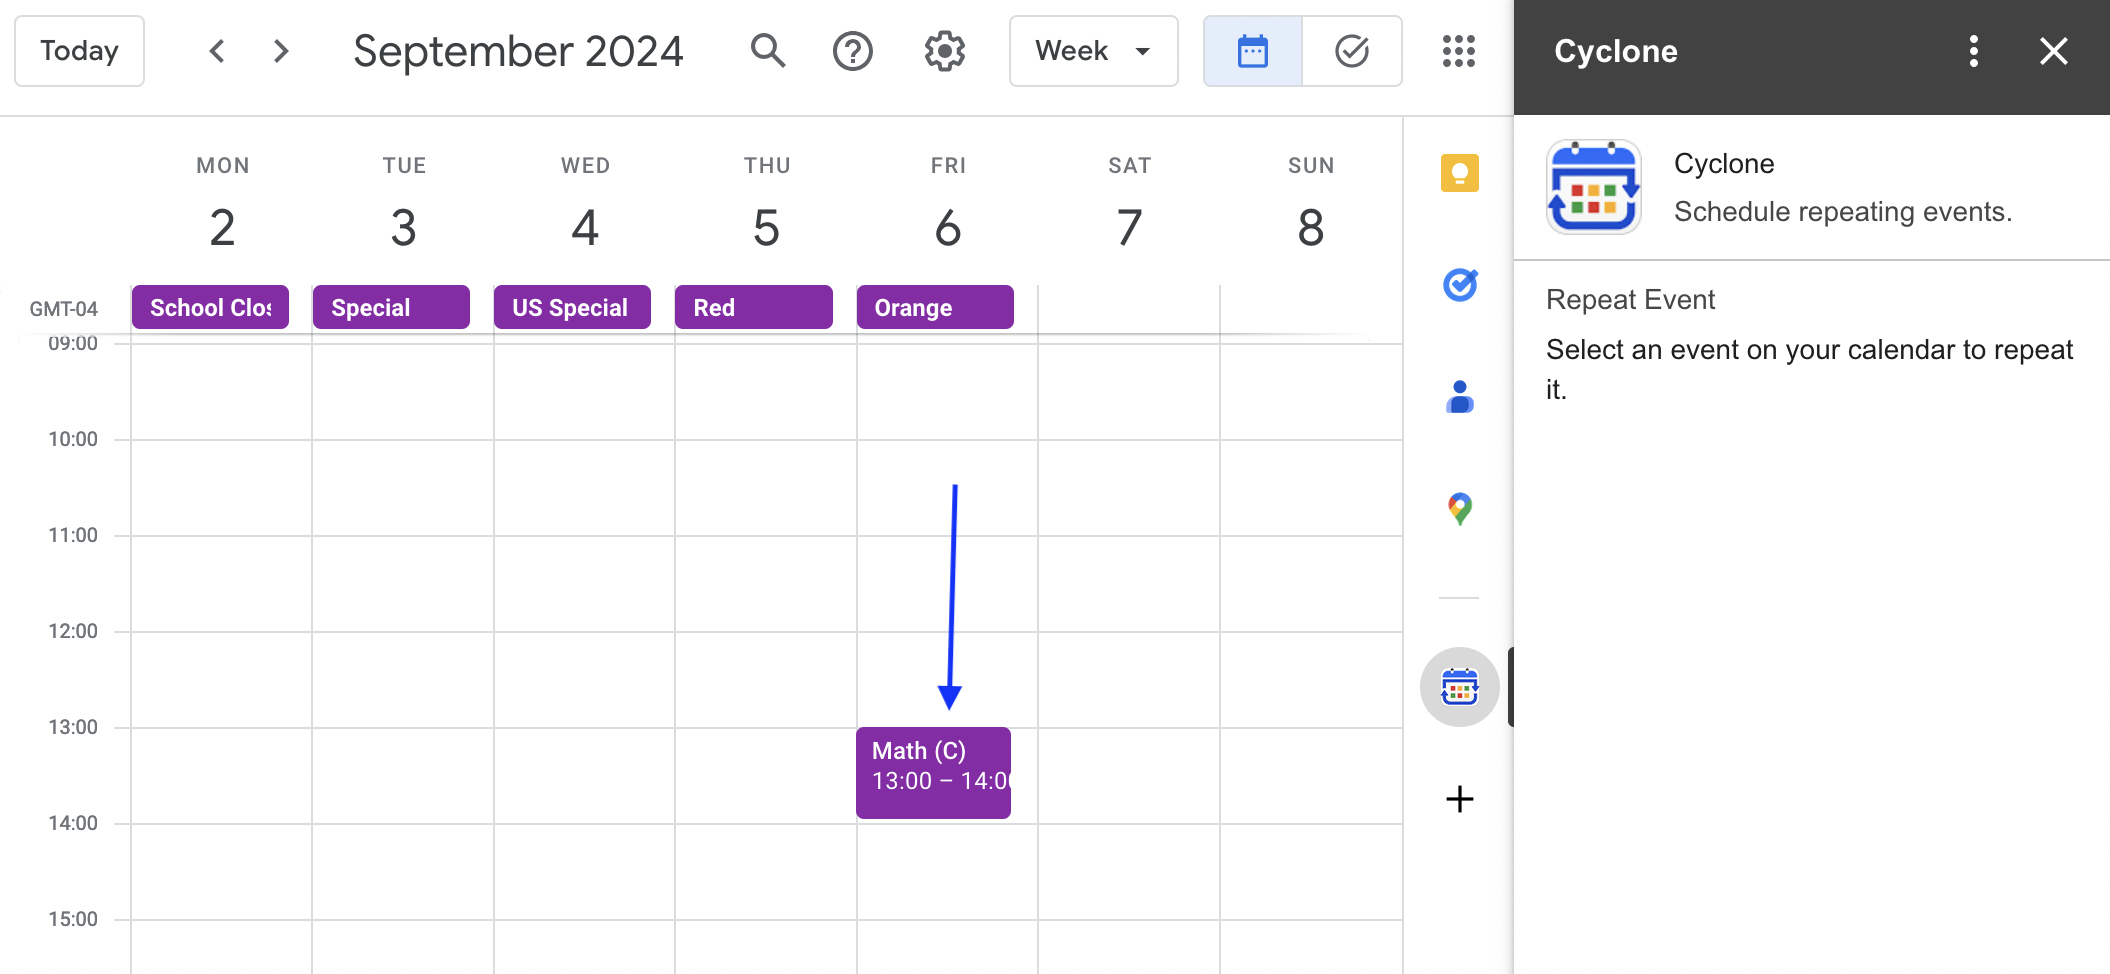The width and height of the screenshot is (2110, 974).
Task: Select Friday 6 date header
Action: (x=948, y=228)
